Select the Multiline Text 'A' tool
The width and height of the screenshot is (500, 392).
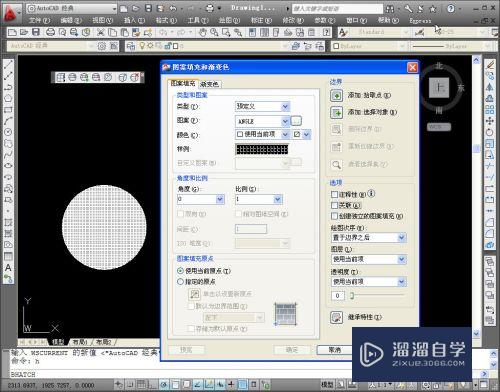8,267
